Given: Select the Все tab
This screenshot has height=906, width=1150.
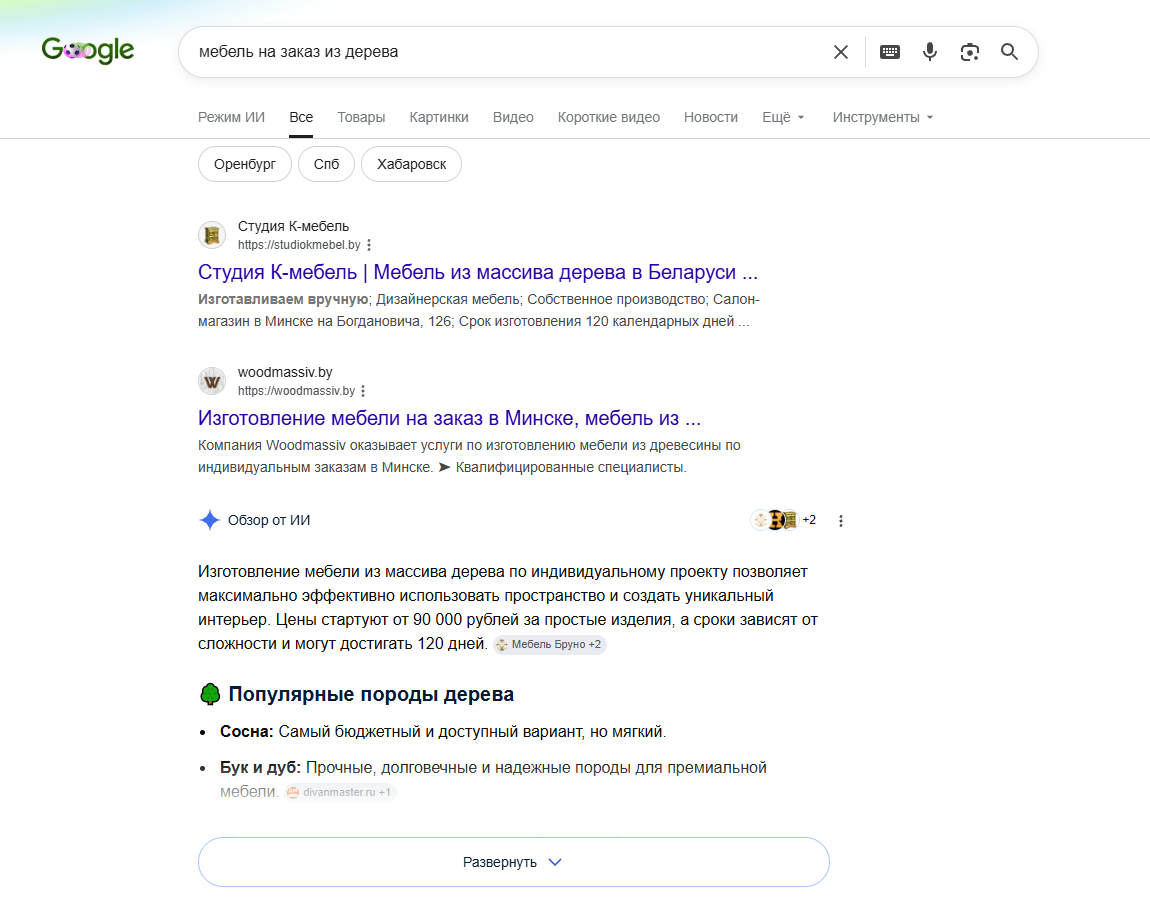Looking at the screenshot, I should (x=301, y=117).
